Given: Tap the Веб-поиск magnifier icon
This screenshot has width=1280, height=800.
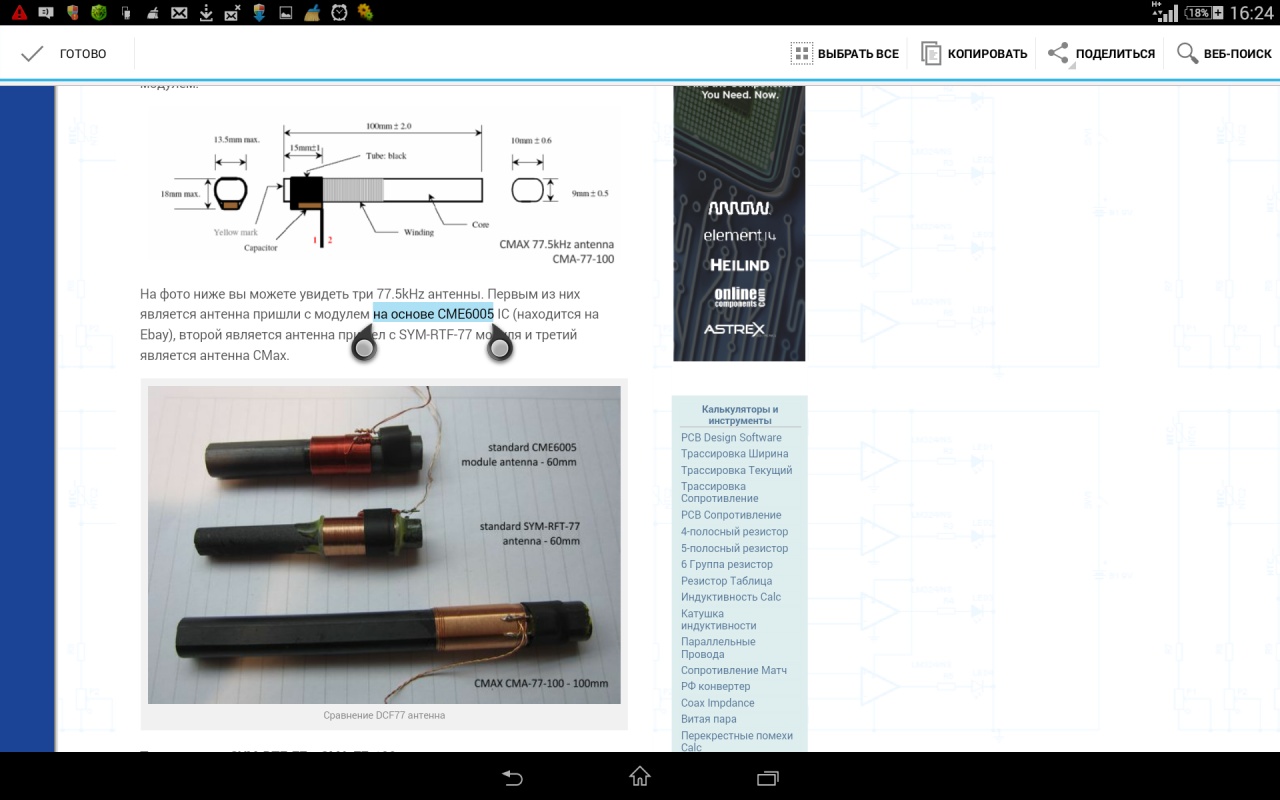Looking at the screenshot, I should coord(1187,54).
